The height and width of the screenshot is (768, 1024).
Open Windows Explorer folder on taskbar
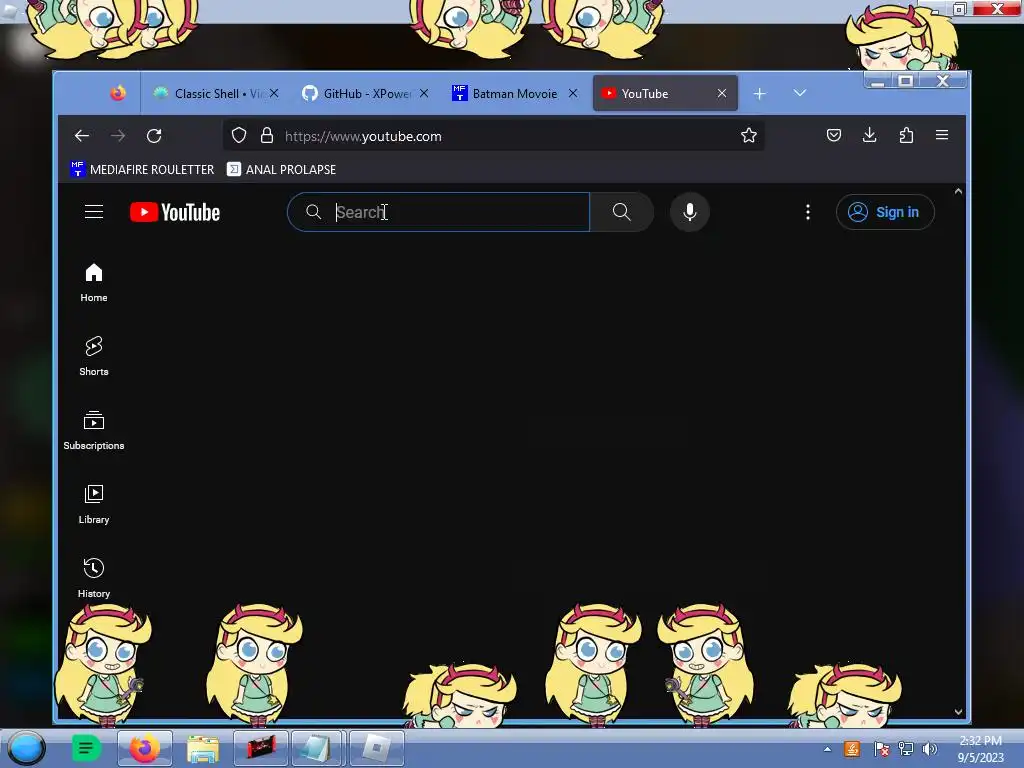(203, 748)
